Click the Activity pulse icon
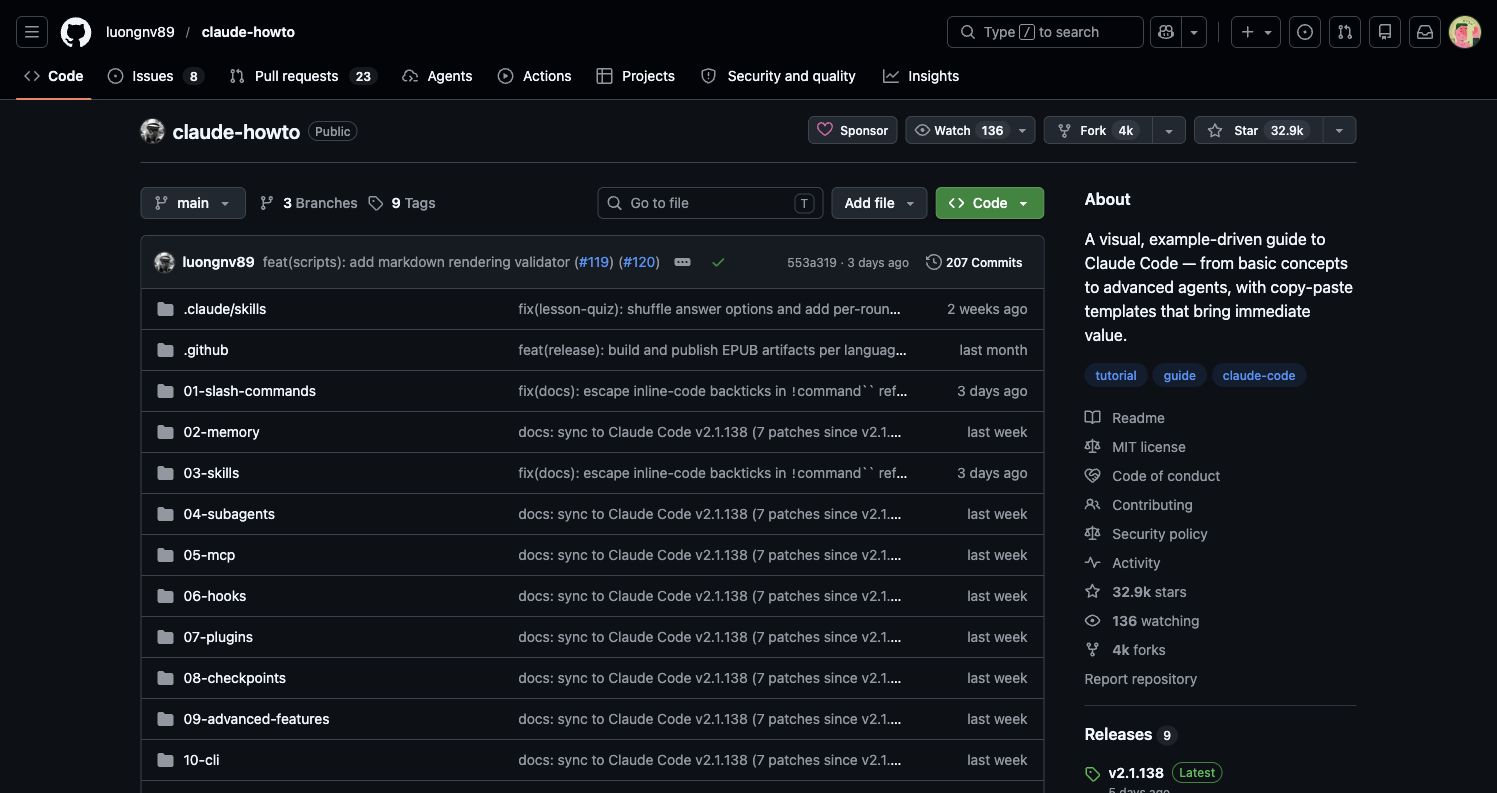Viewport: 1497px width, 793px height. click(x=1093, y=563)
